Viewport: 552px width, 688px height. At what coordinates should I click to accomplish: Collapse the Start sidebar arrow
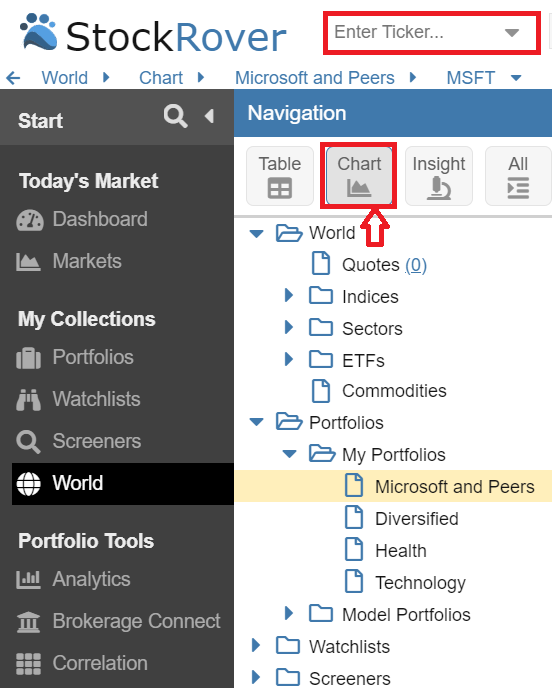[209, 116]
